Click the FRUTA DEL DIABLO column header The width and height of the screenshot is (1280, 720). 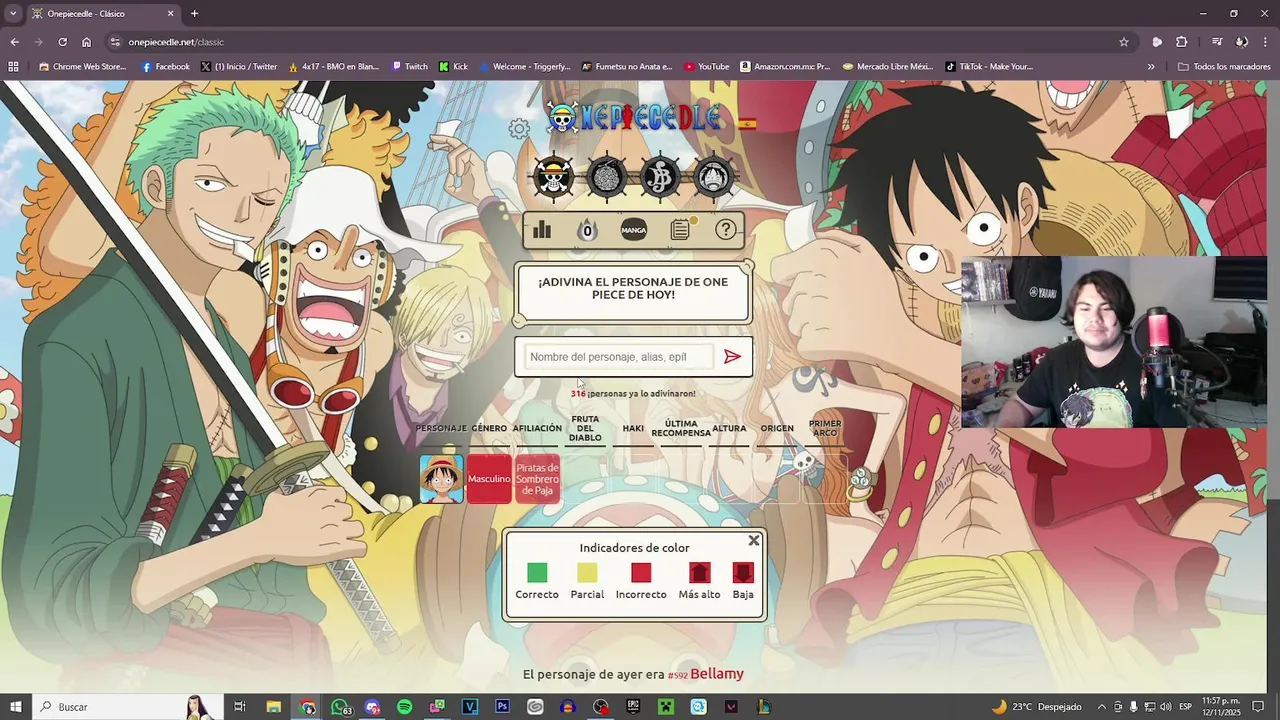585,428
